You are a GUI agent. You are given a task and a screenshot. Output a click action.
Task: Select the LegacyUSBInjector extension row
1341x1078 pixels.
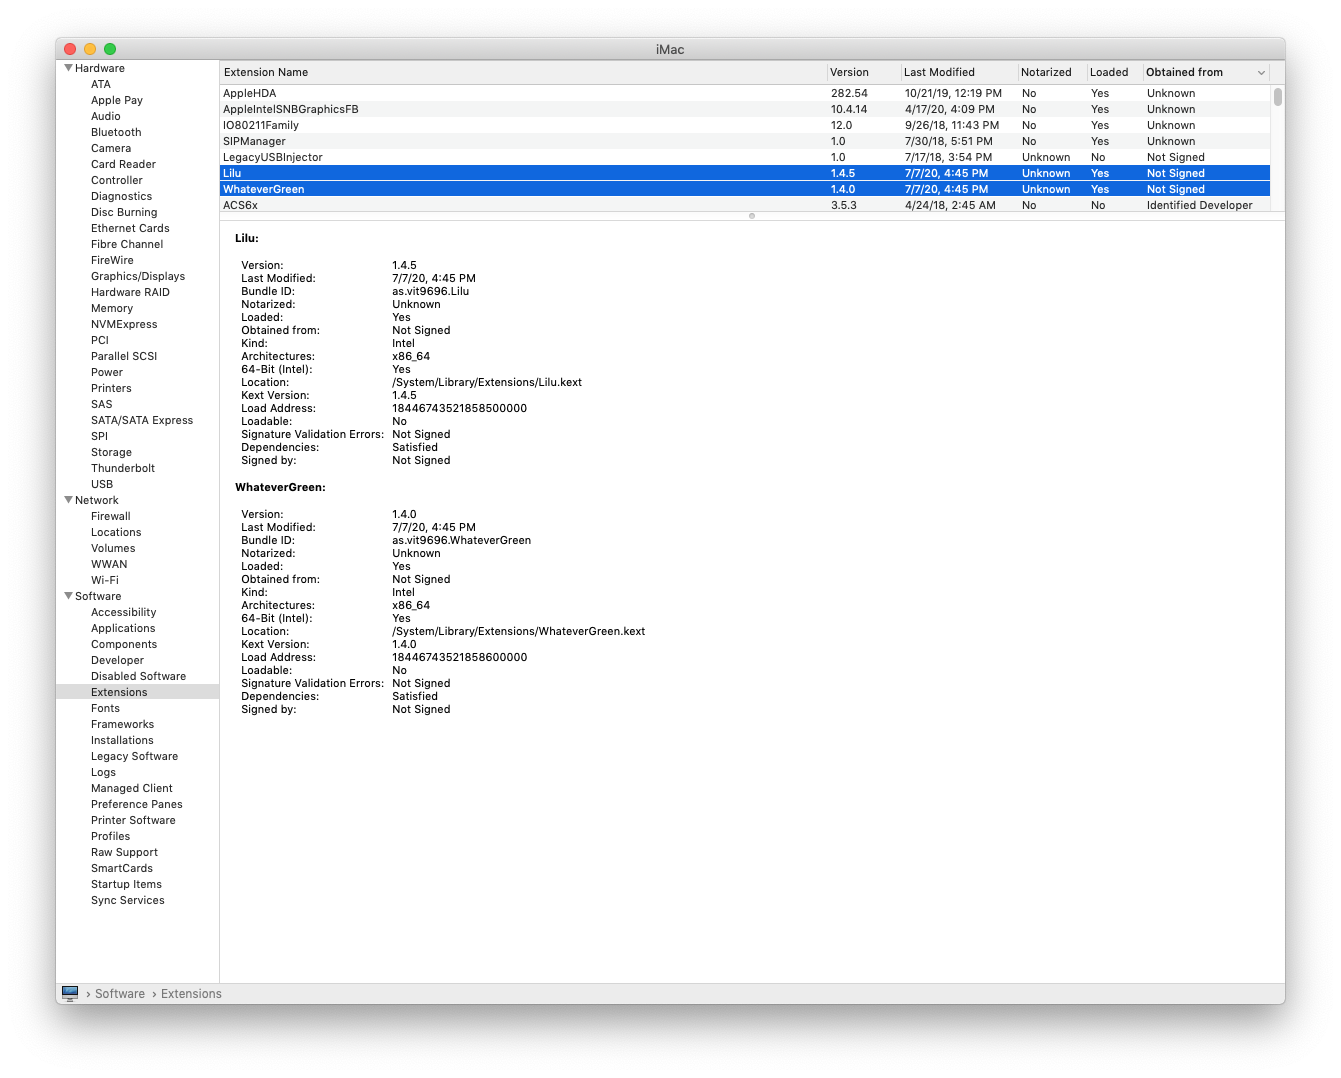tap(745, 157)
